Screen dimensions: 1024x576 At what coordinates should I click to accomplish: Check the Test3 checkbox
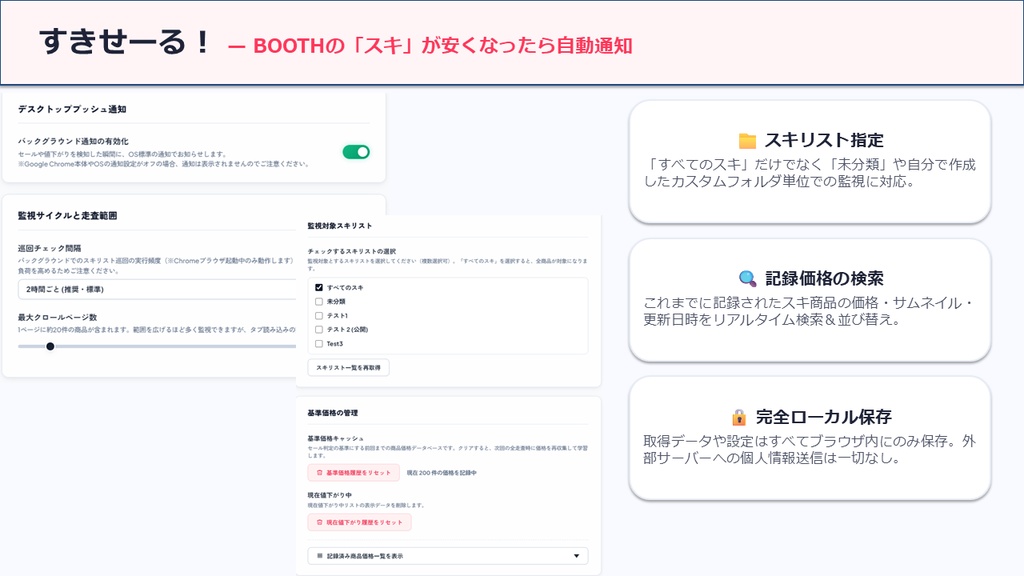pos(319,344)
